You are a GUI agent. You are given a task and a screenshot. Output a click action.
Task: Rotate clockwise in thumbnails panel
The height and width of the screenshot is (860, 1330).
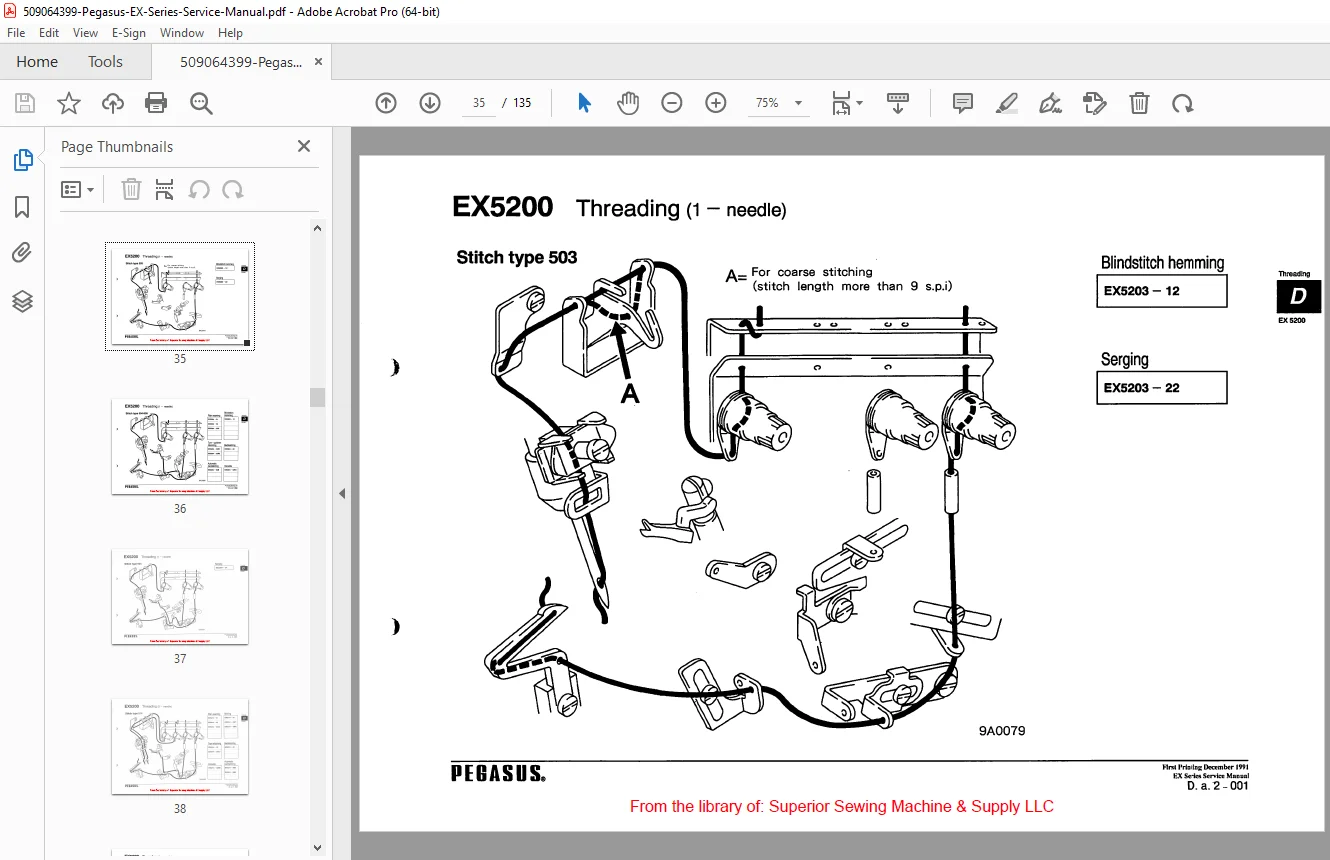233,189
